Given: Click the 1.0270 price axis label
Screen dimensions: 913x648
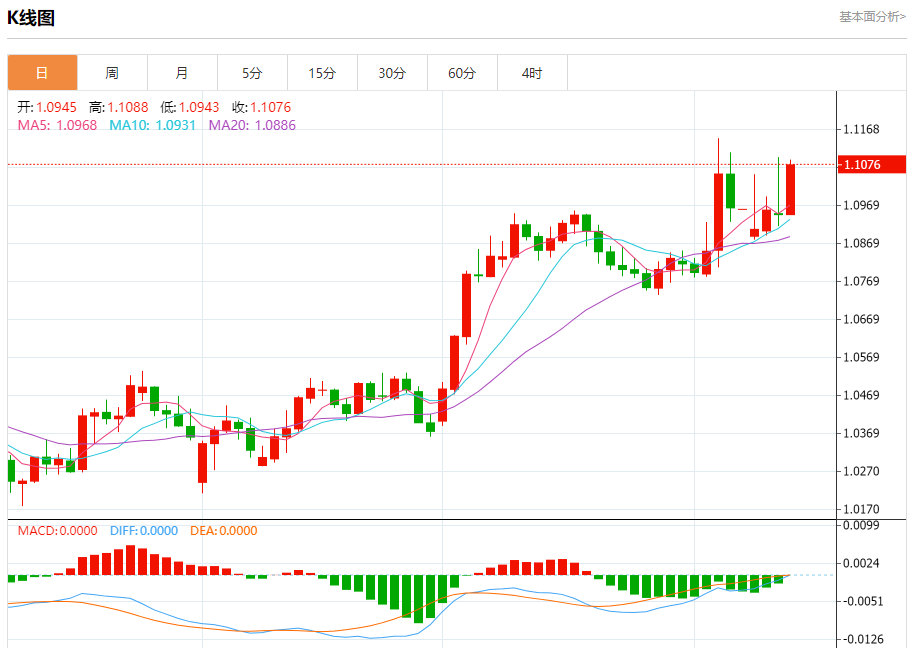Looking at the screenshot, I should click(x=861, y=471).
